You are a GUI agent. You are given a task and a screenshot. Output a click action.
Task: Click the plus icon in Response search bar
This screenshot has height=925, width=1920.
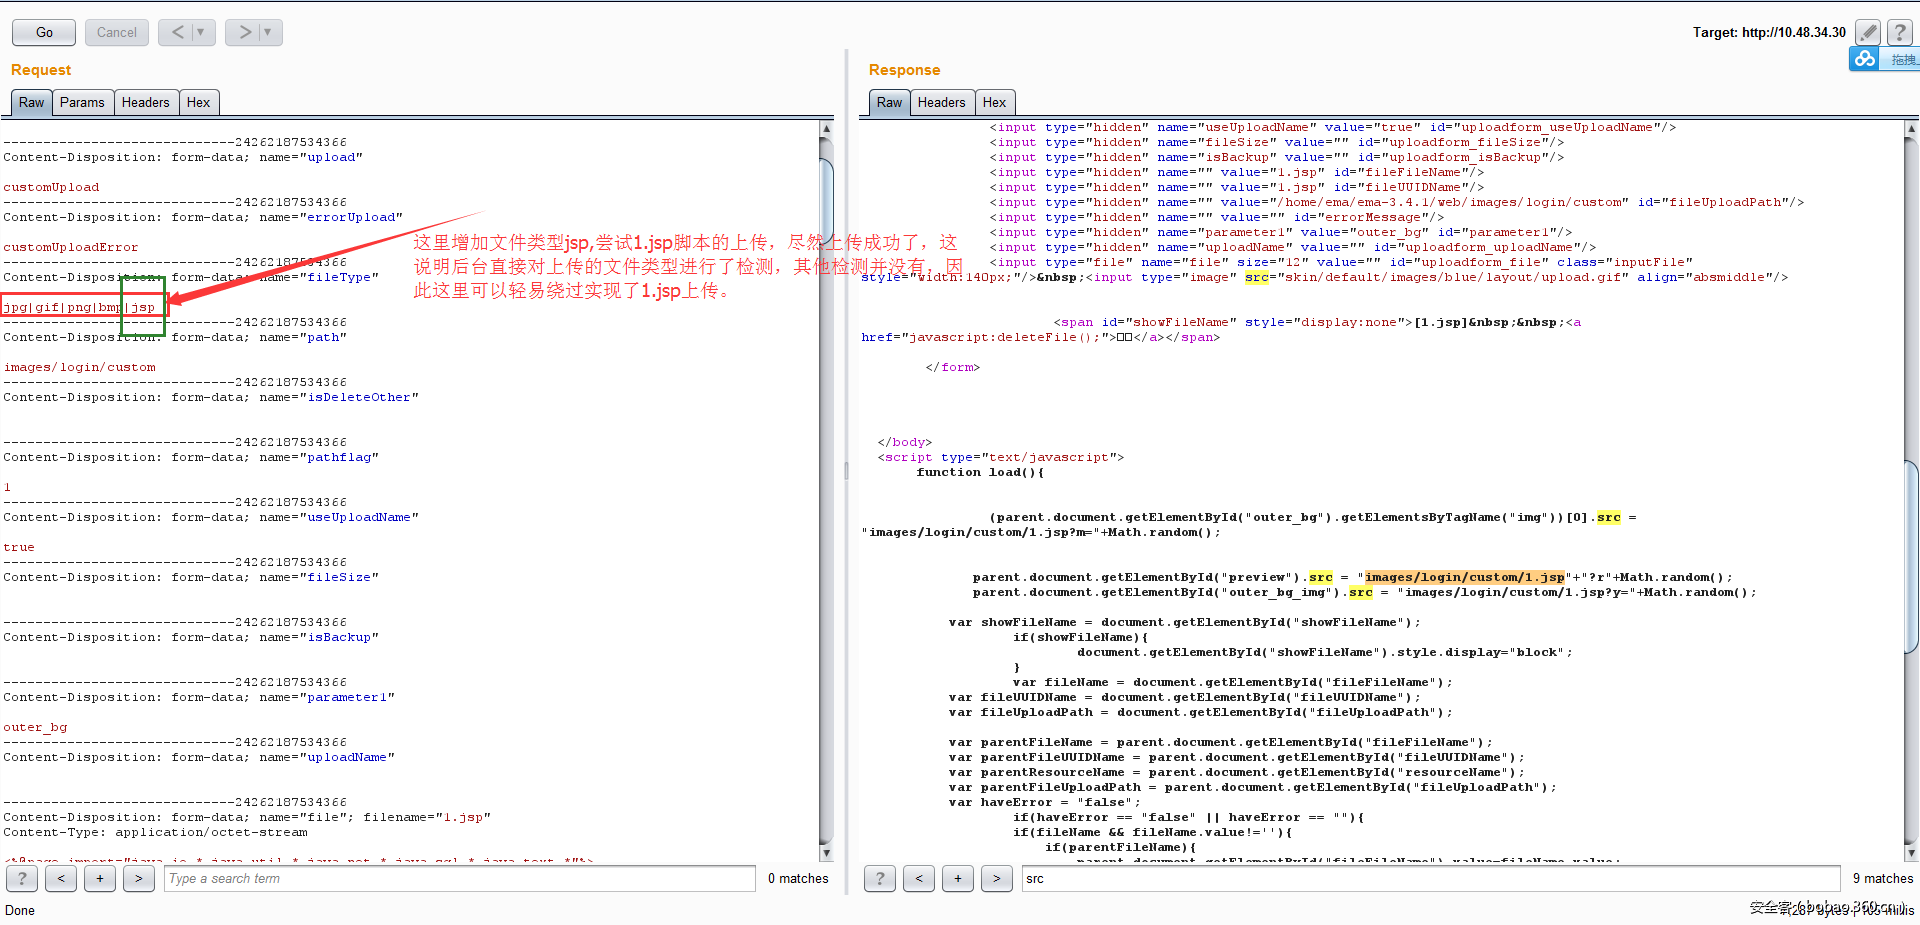(957, 878)
